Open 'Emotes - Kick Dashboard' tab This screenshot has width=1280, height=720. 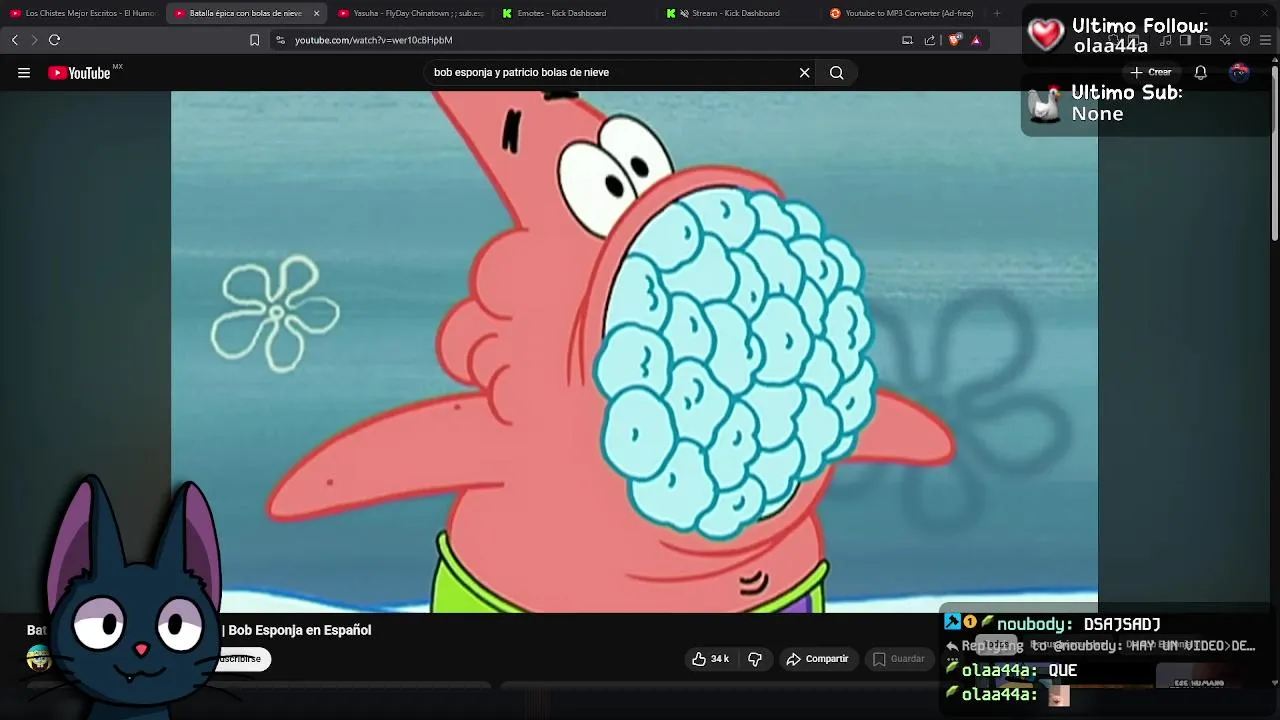[574, 13]
